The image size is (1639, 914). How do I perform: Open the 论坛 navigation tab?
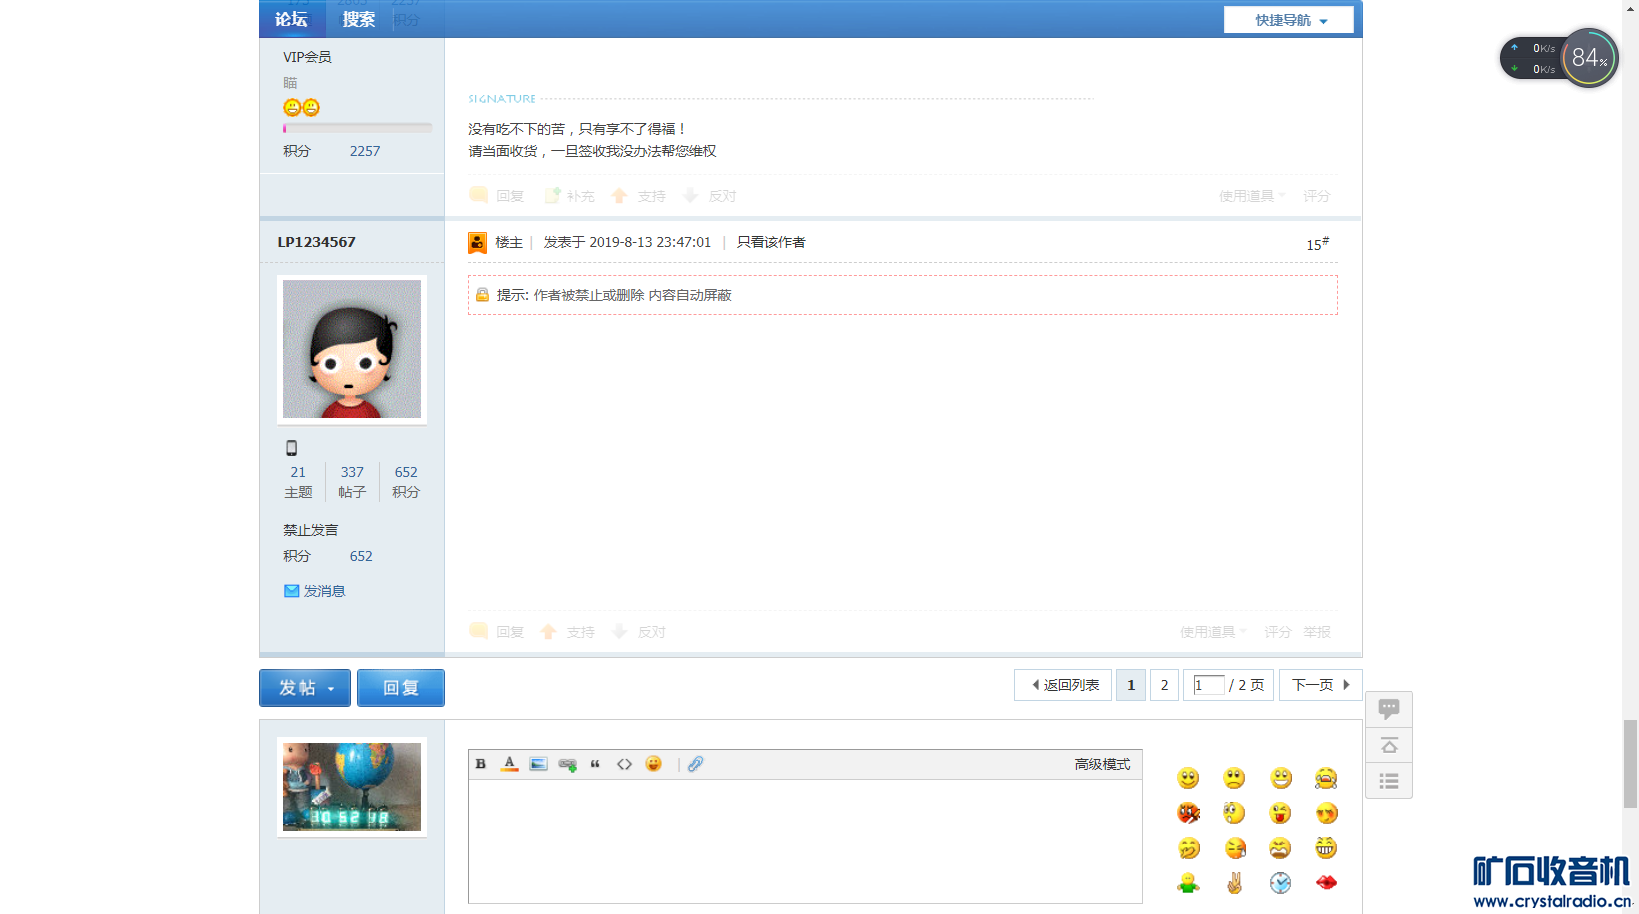pos(292,19)
